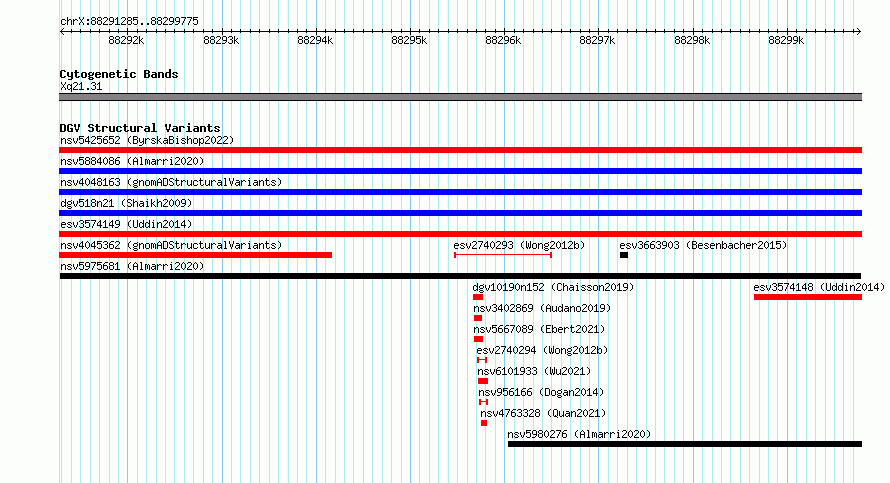Screen dimensions: 890x483
Task: Open the esv2740294 (Wong2012b) label
Action: point(542,350)
